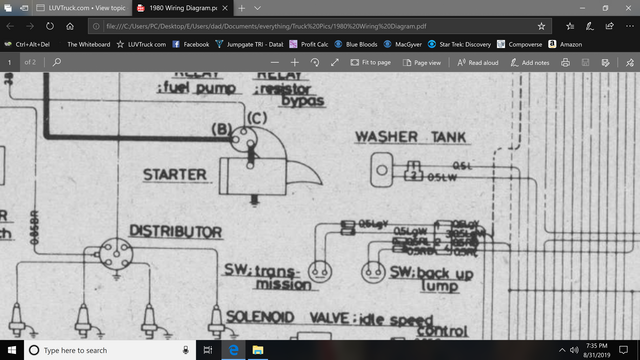Image resolution: width=640 pixels, height=360 pixels.
Task: Enter full-screen PDF view
Action: [x=335, y=62]
